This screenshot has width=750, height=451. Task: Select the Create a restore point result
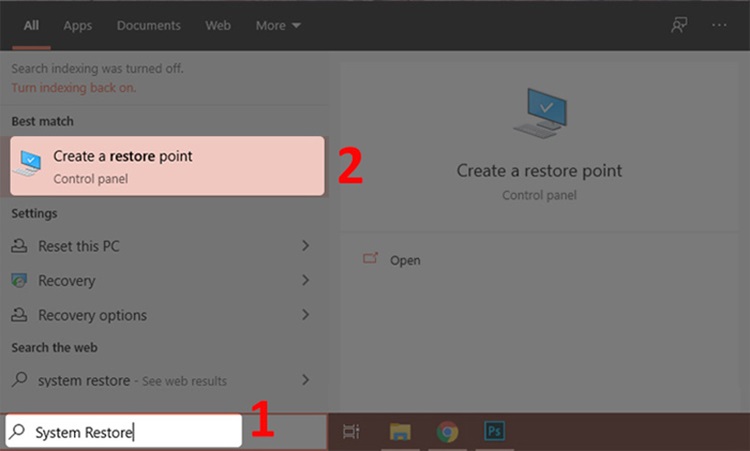pos(167,166)
